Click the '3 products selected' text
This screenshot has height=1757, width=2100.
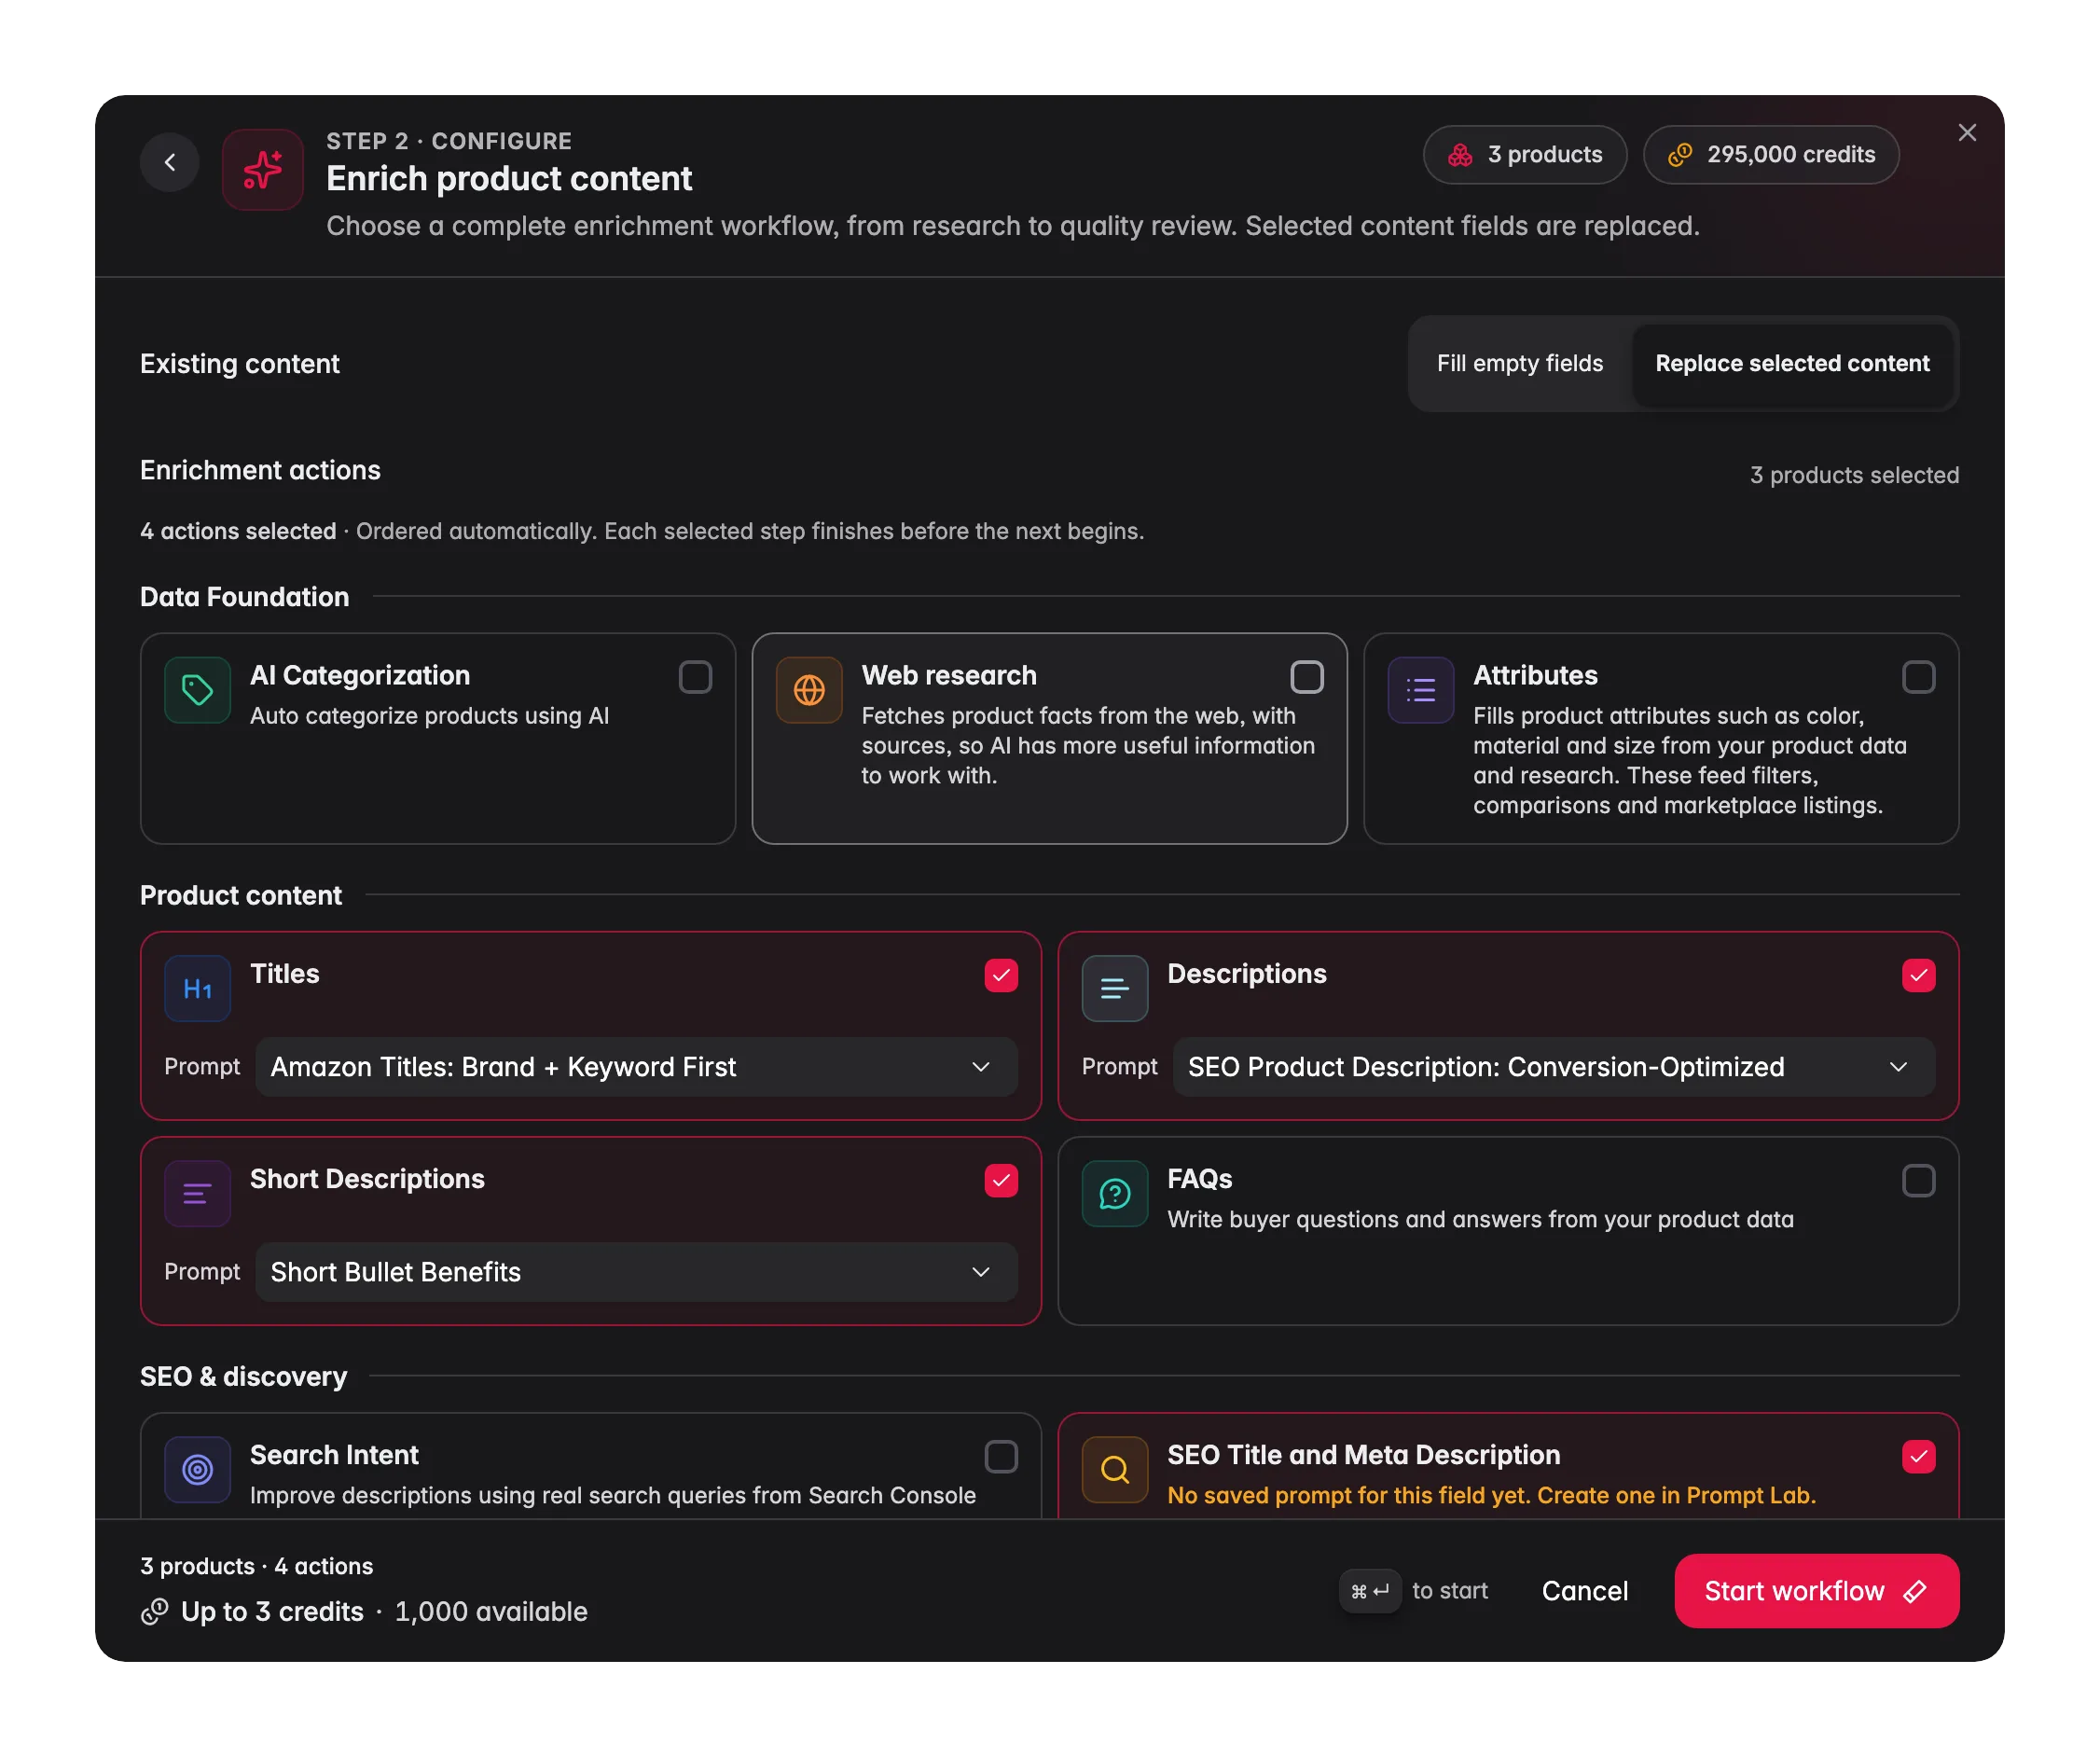tap(1854, 475)
